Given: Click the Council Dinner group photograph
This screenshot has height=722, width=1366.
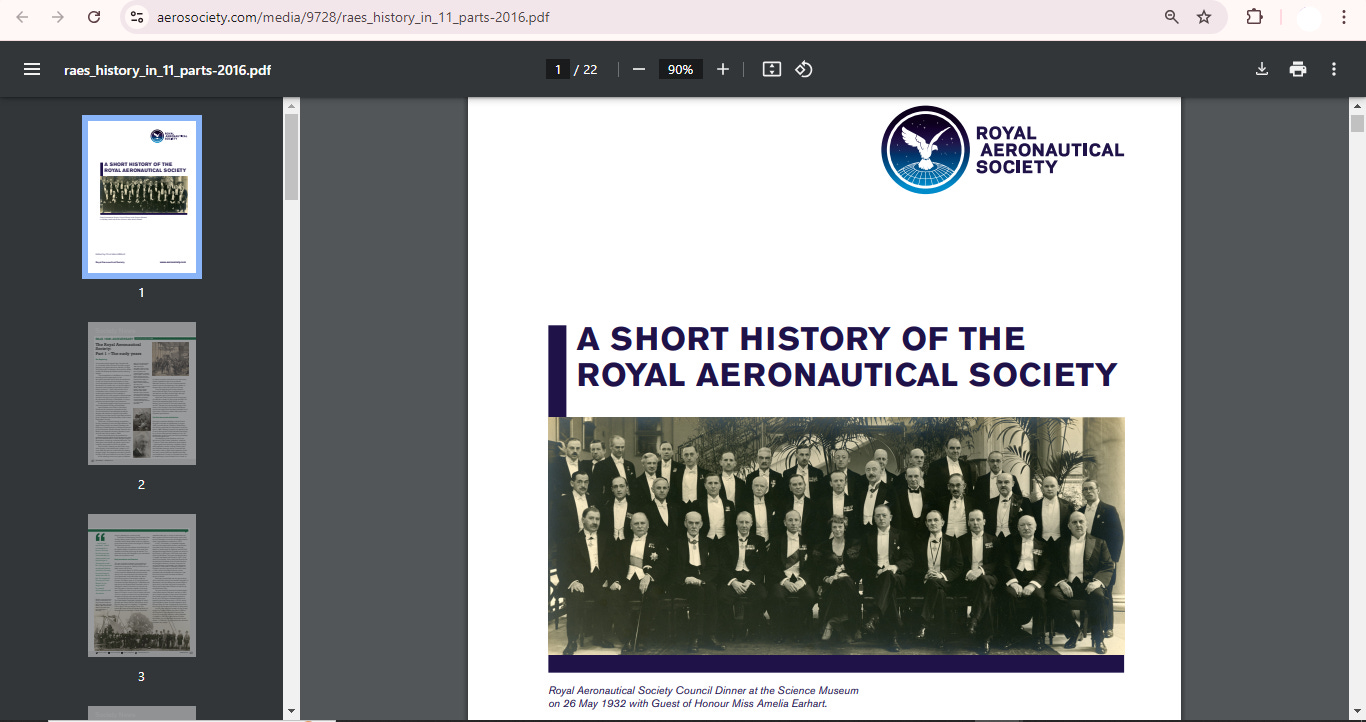Looking at the screenshot, I should [x=836, y=536].
